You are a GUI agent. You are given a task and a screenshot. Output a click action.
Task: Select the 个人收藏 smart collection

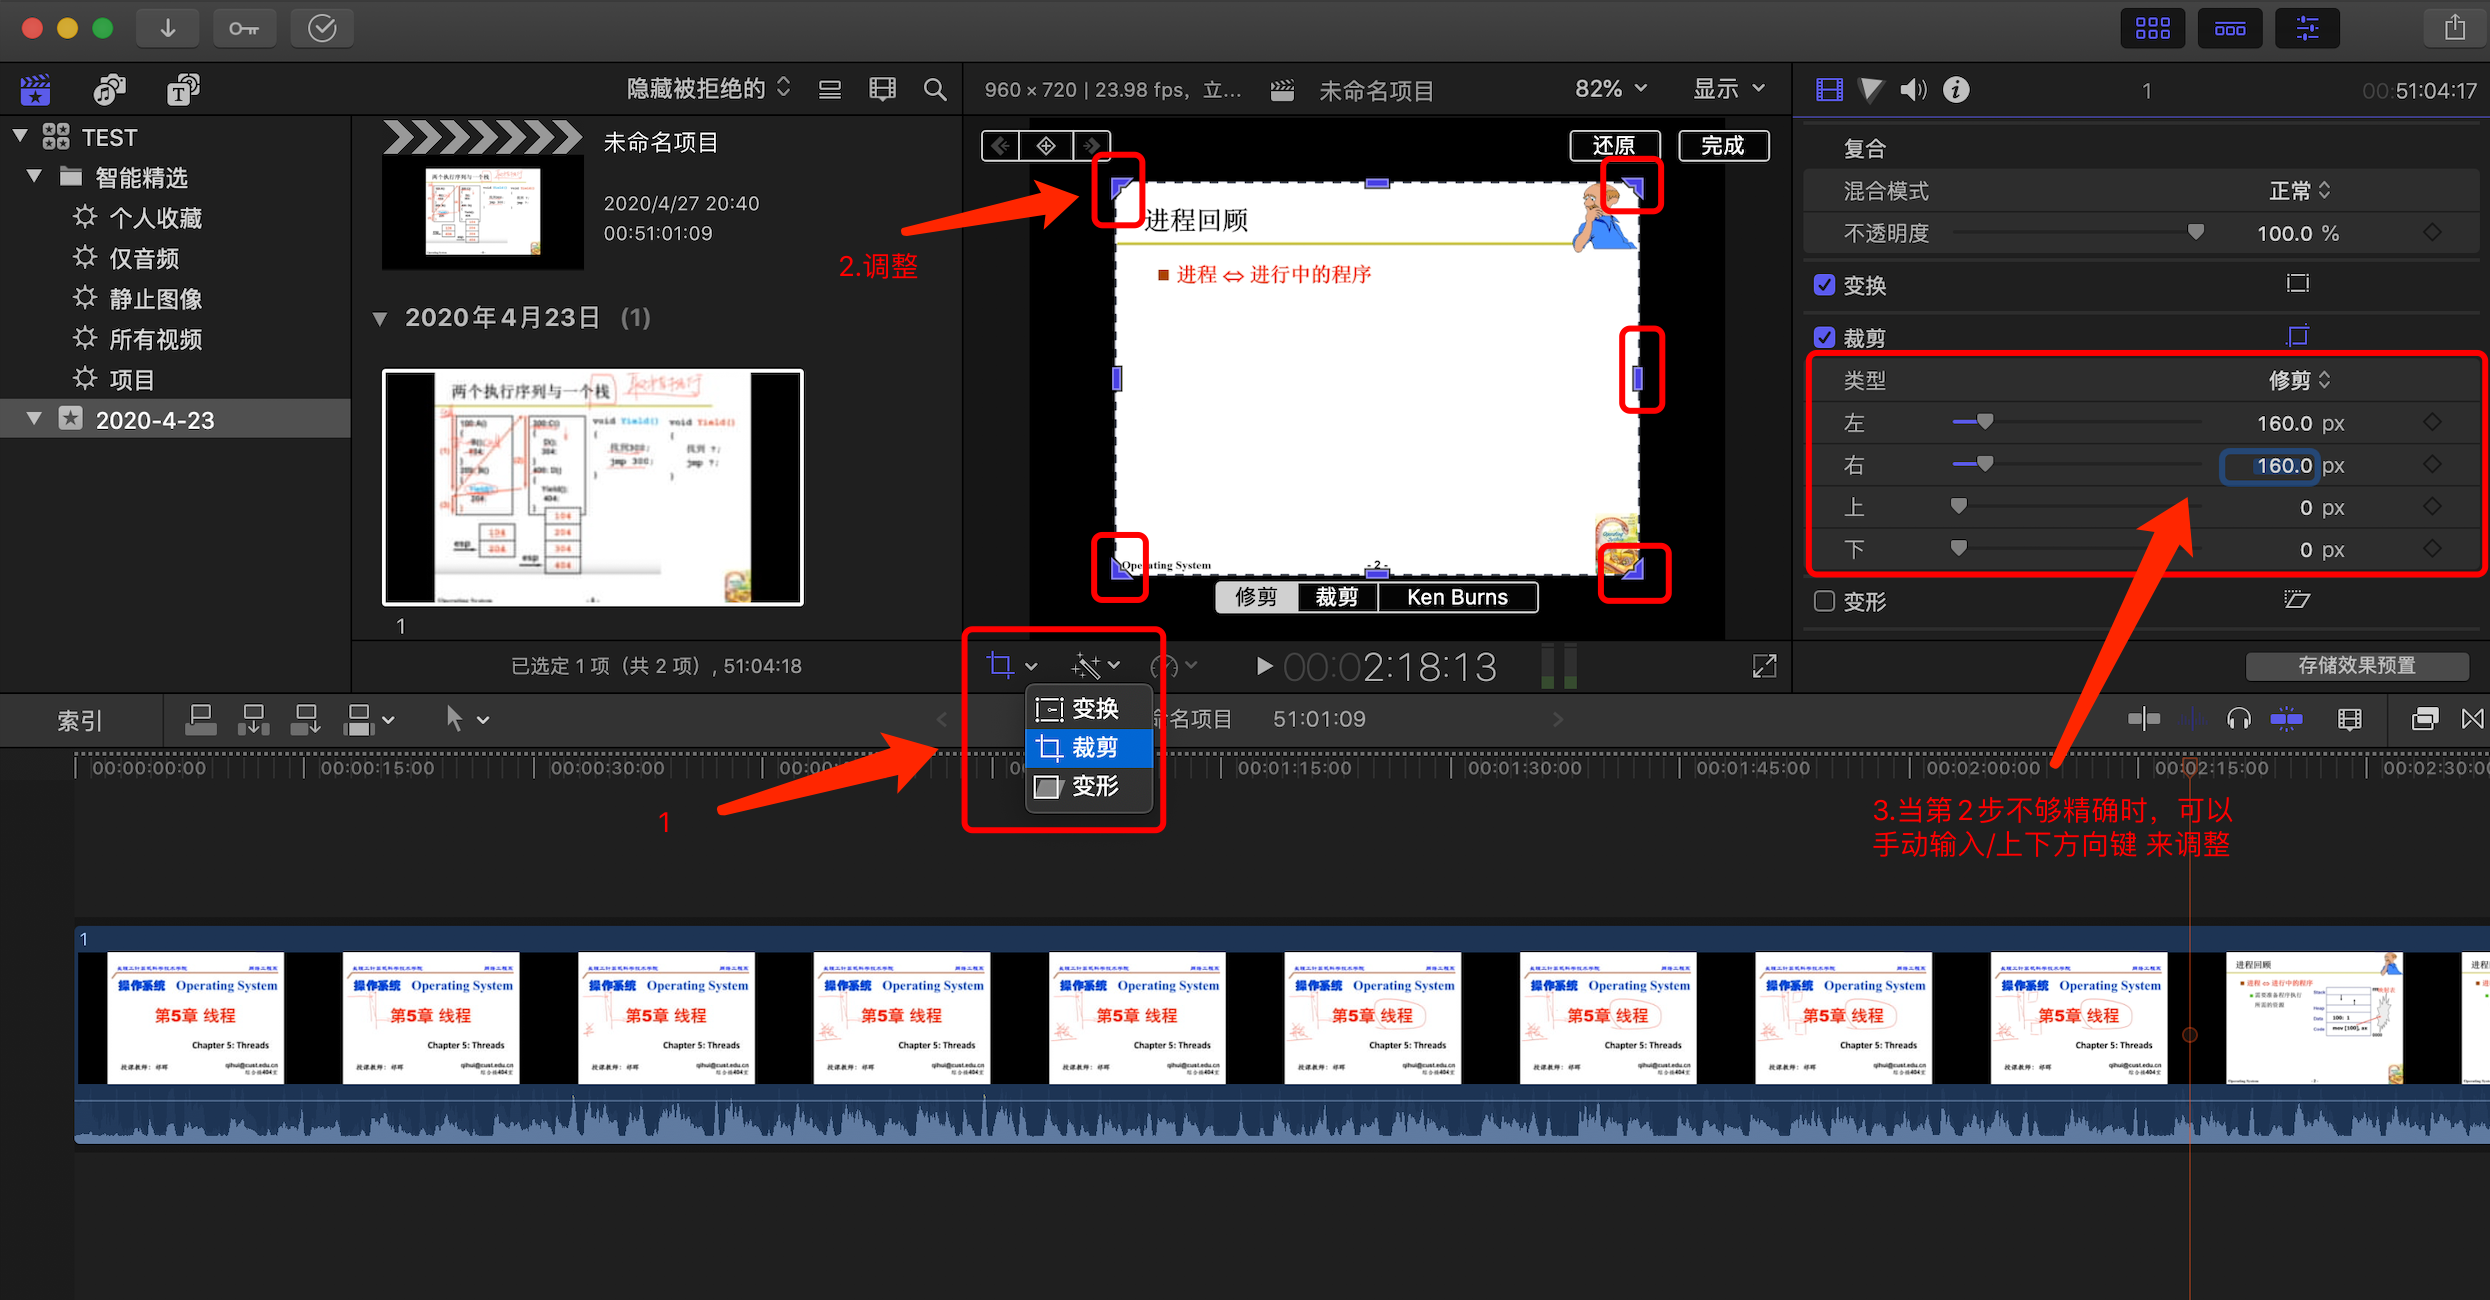point(155,218)
